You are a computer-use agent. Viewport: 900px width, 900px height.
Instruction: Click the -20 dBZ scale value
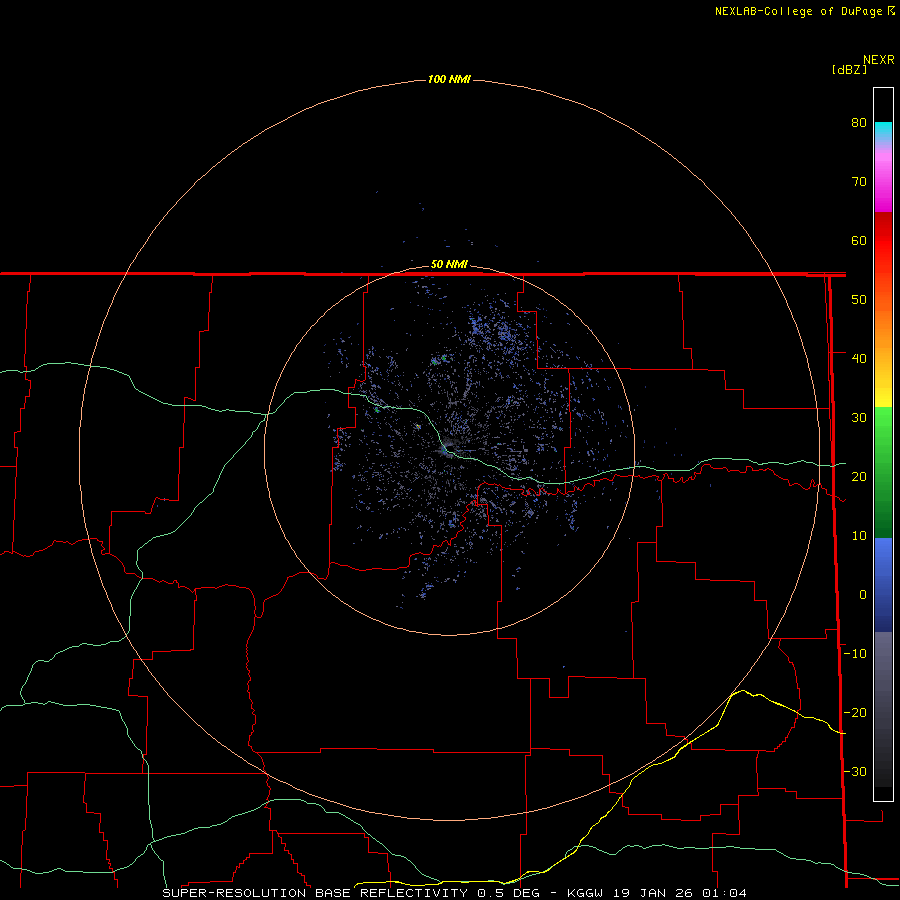(x=855, y=712)
